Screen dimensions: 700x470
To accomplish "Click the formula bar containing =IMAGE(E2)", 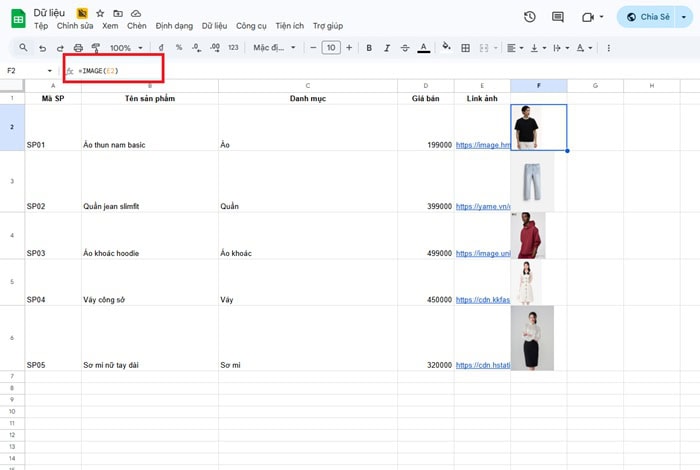I will [300, 71].
